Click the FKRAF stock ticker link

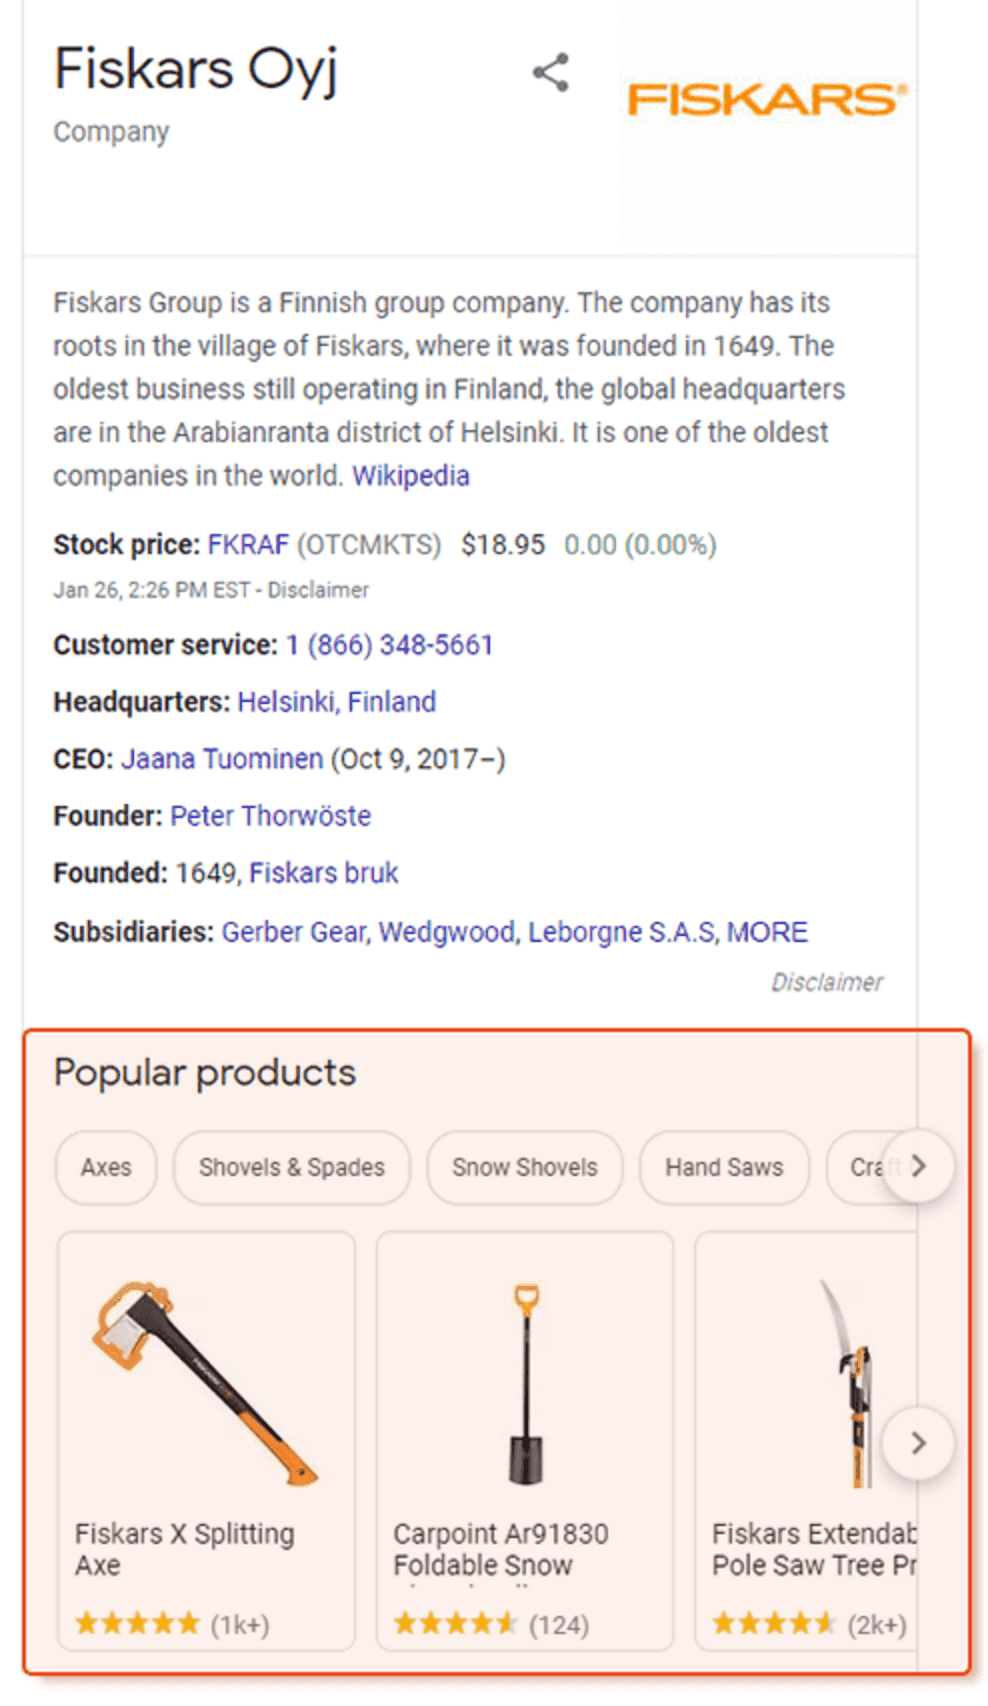(x=246, y=545)
